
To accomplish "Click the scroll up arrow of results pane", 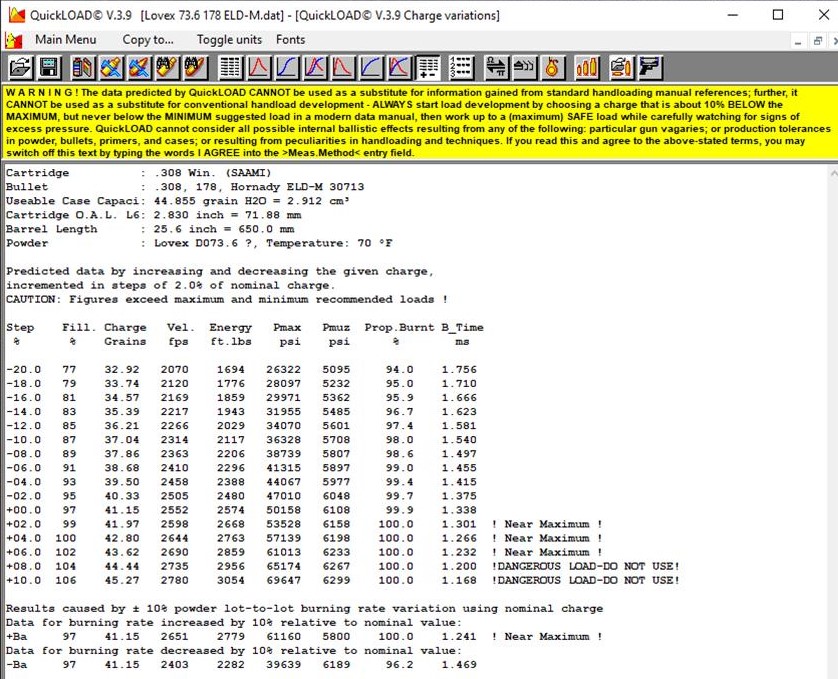I will point(833,173).
